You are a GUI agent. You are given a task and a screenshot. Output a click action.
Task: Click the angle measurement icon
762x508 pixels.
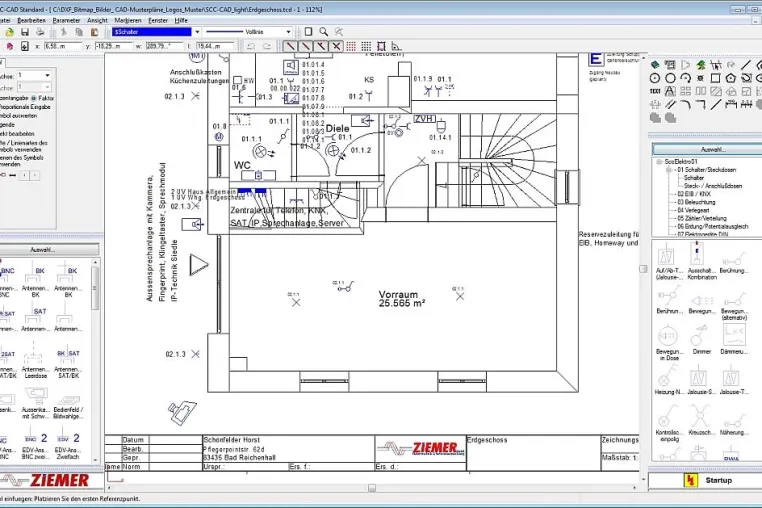tap(397, 46)
